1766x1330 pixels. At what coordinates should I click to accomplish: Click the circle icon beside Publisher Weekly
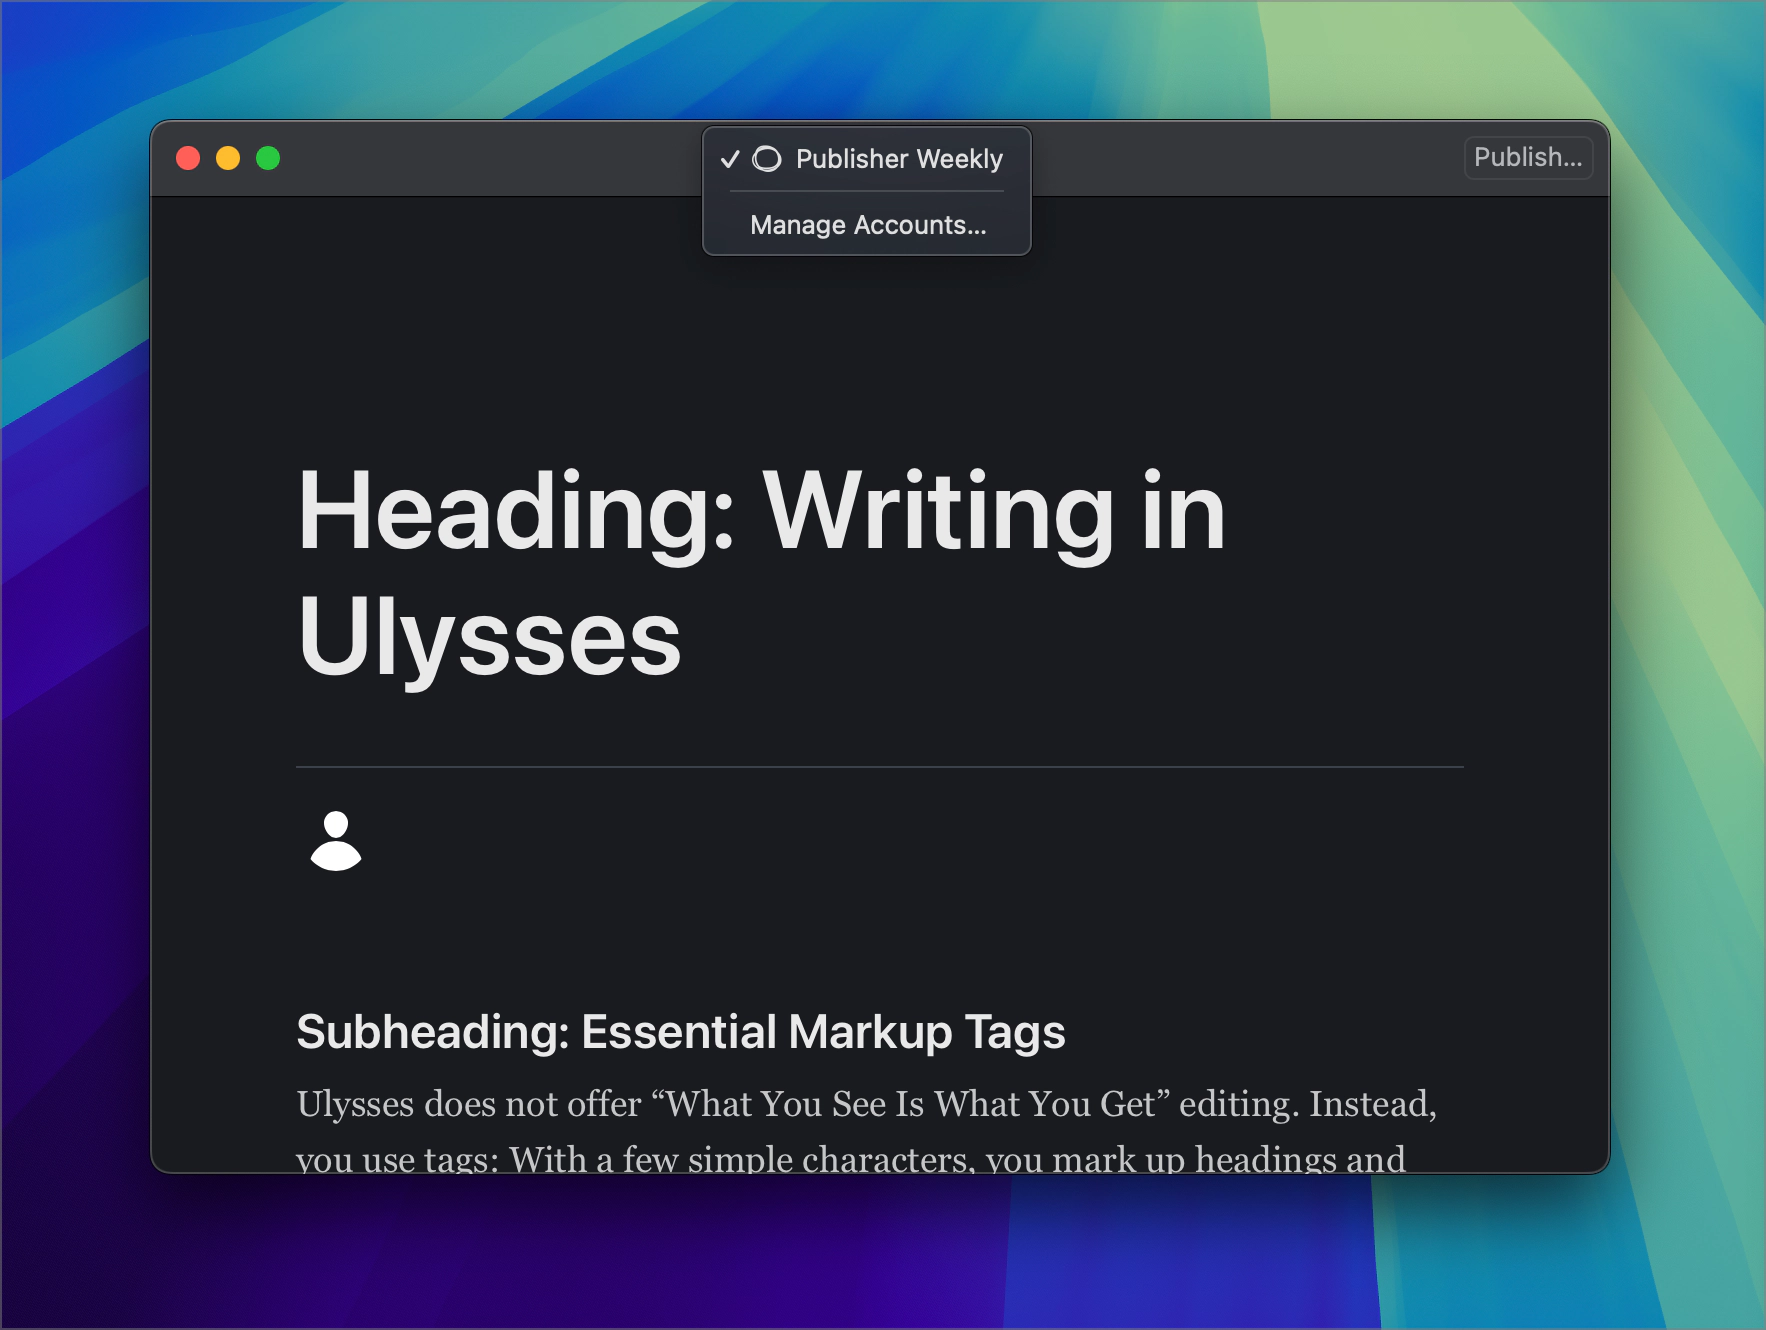pos(767,159)
